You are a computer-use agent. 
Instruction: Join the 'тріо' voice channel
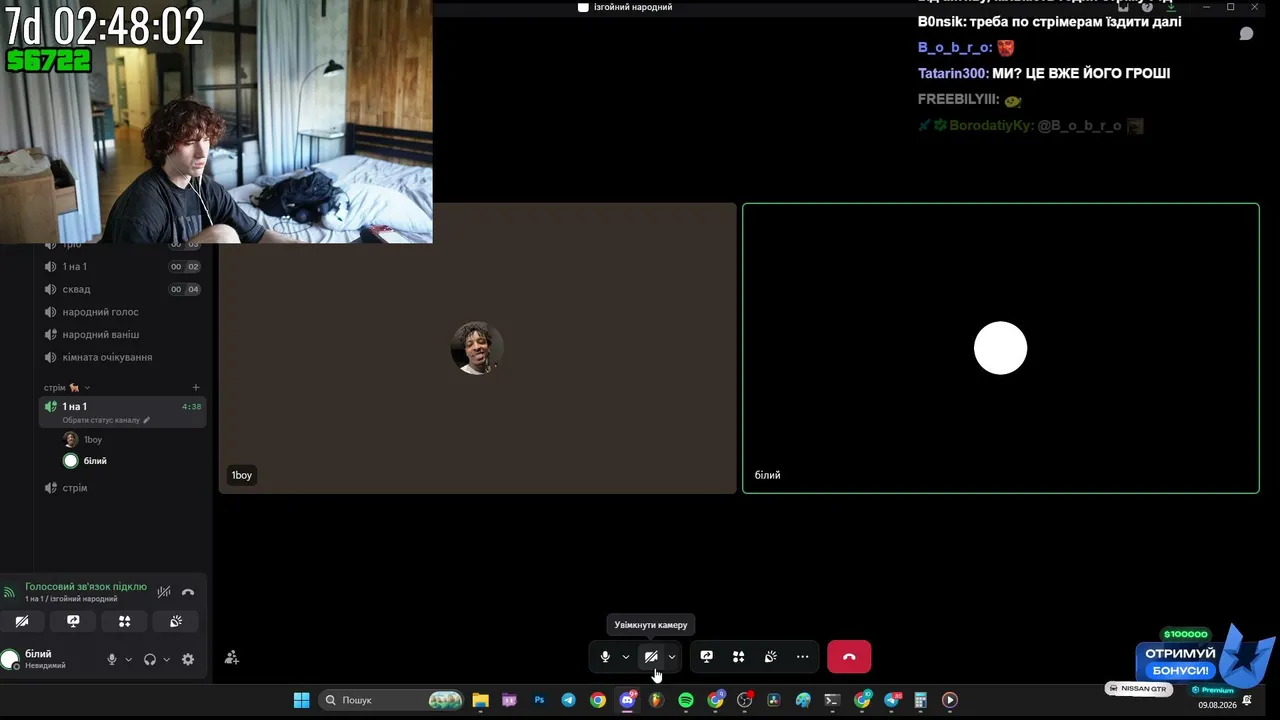(x=122, y=244)
